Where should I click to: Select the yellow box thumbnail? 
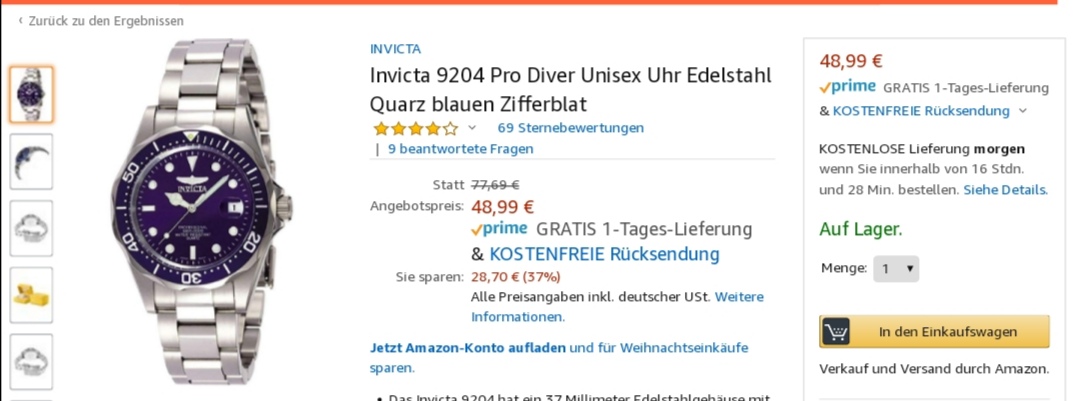pyautogui.click(x=31, y=295)
